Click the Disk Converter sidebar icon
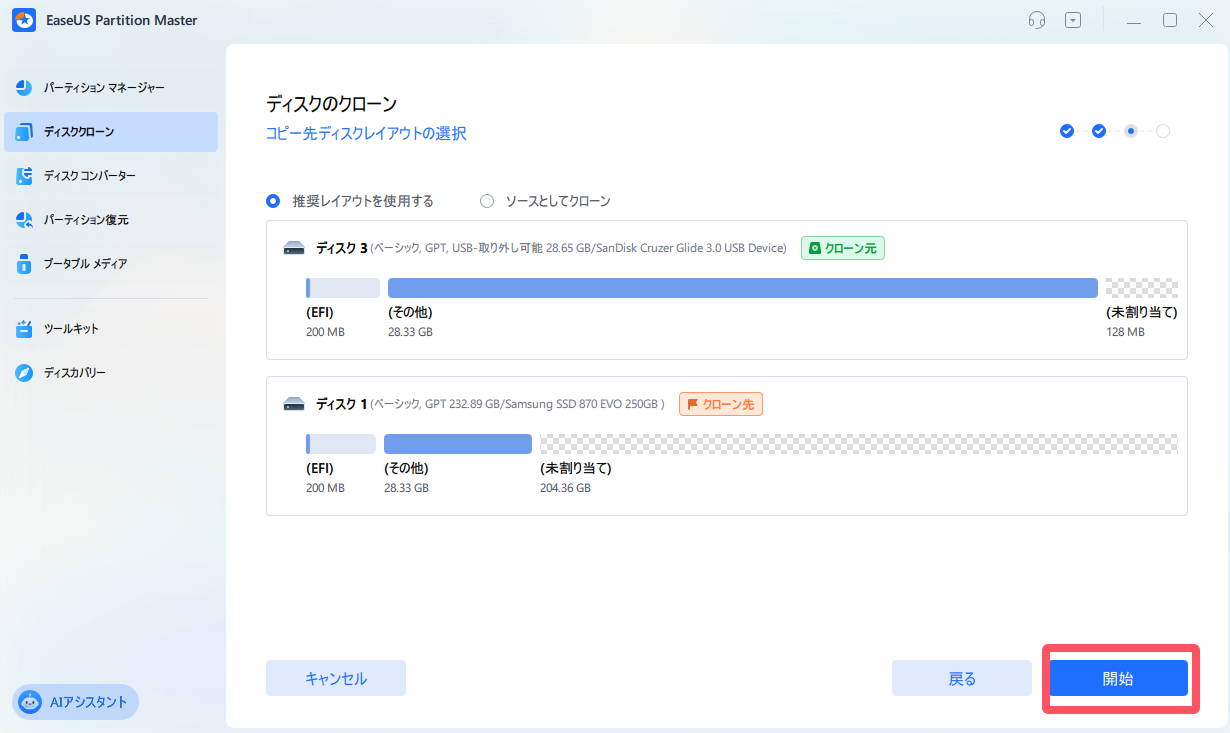 point(25,176)
